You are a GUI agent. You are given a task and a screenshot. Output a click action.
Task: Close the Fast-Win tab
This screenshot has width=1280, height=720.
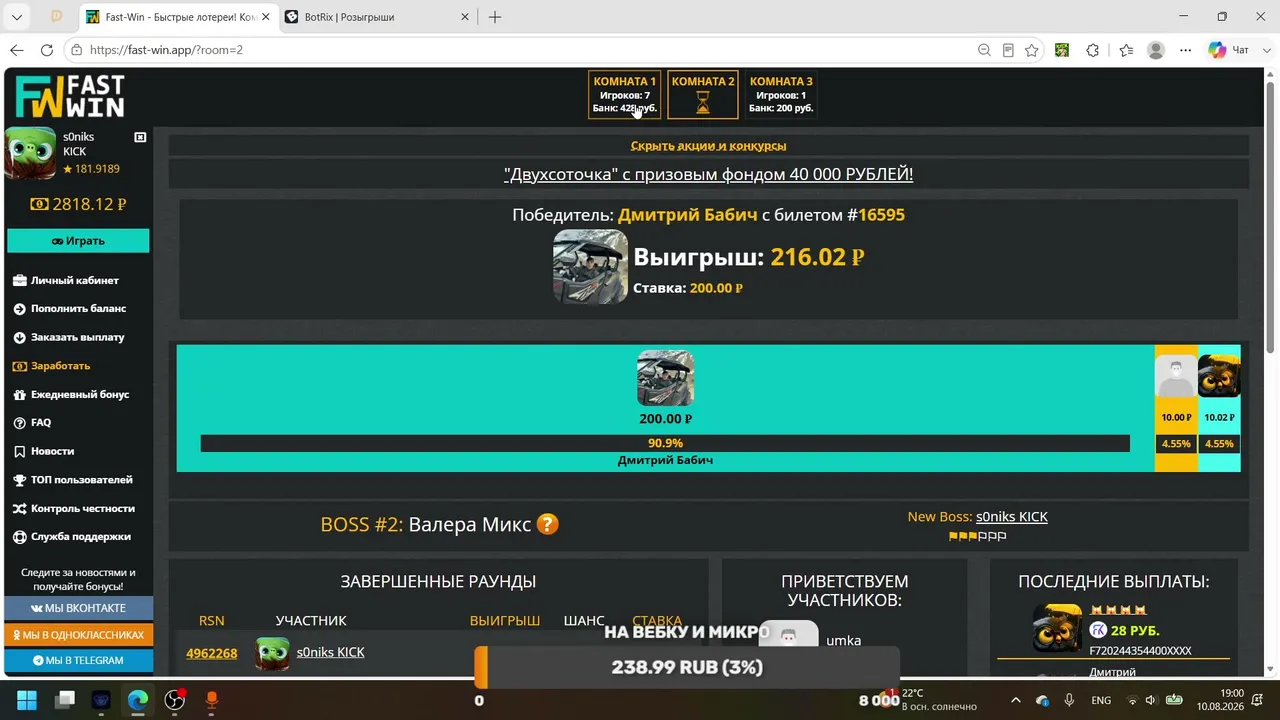pos(265,17)
